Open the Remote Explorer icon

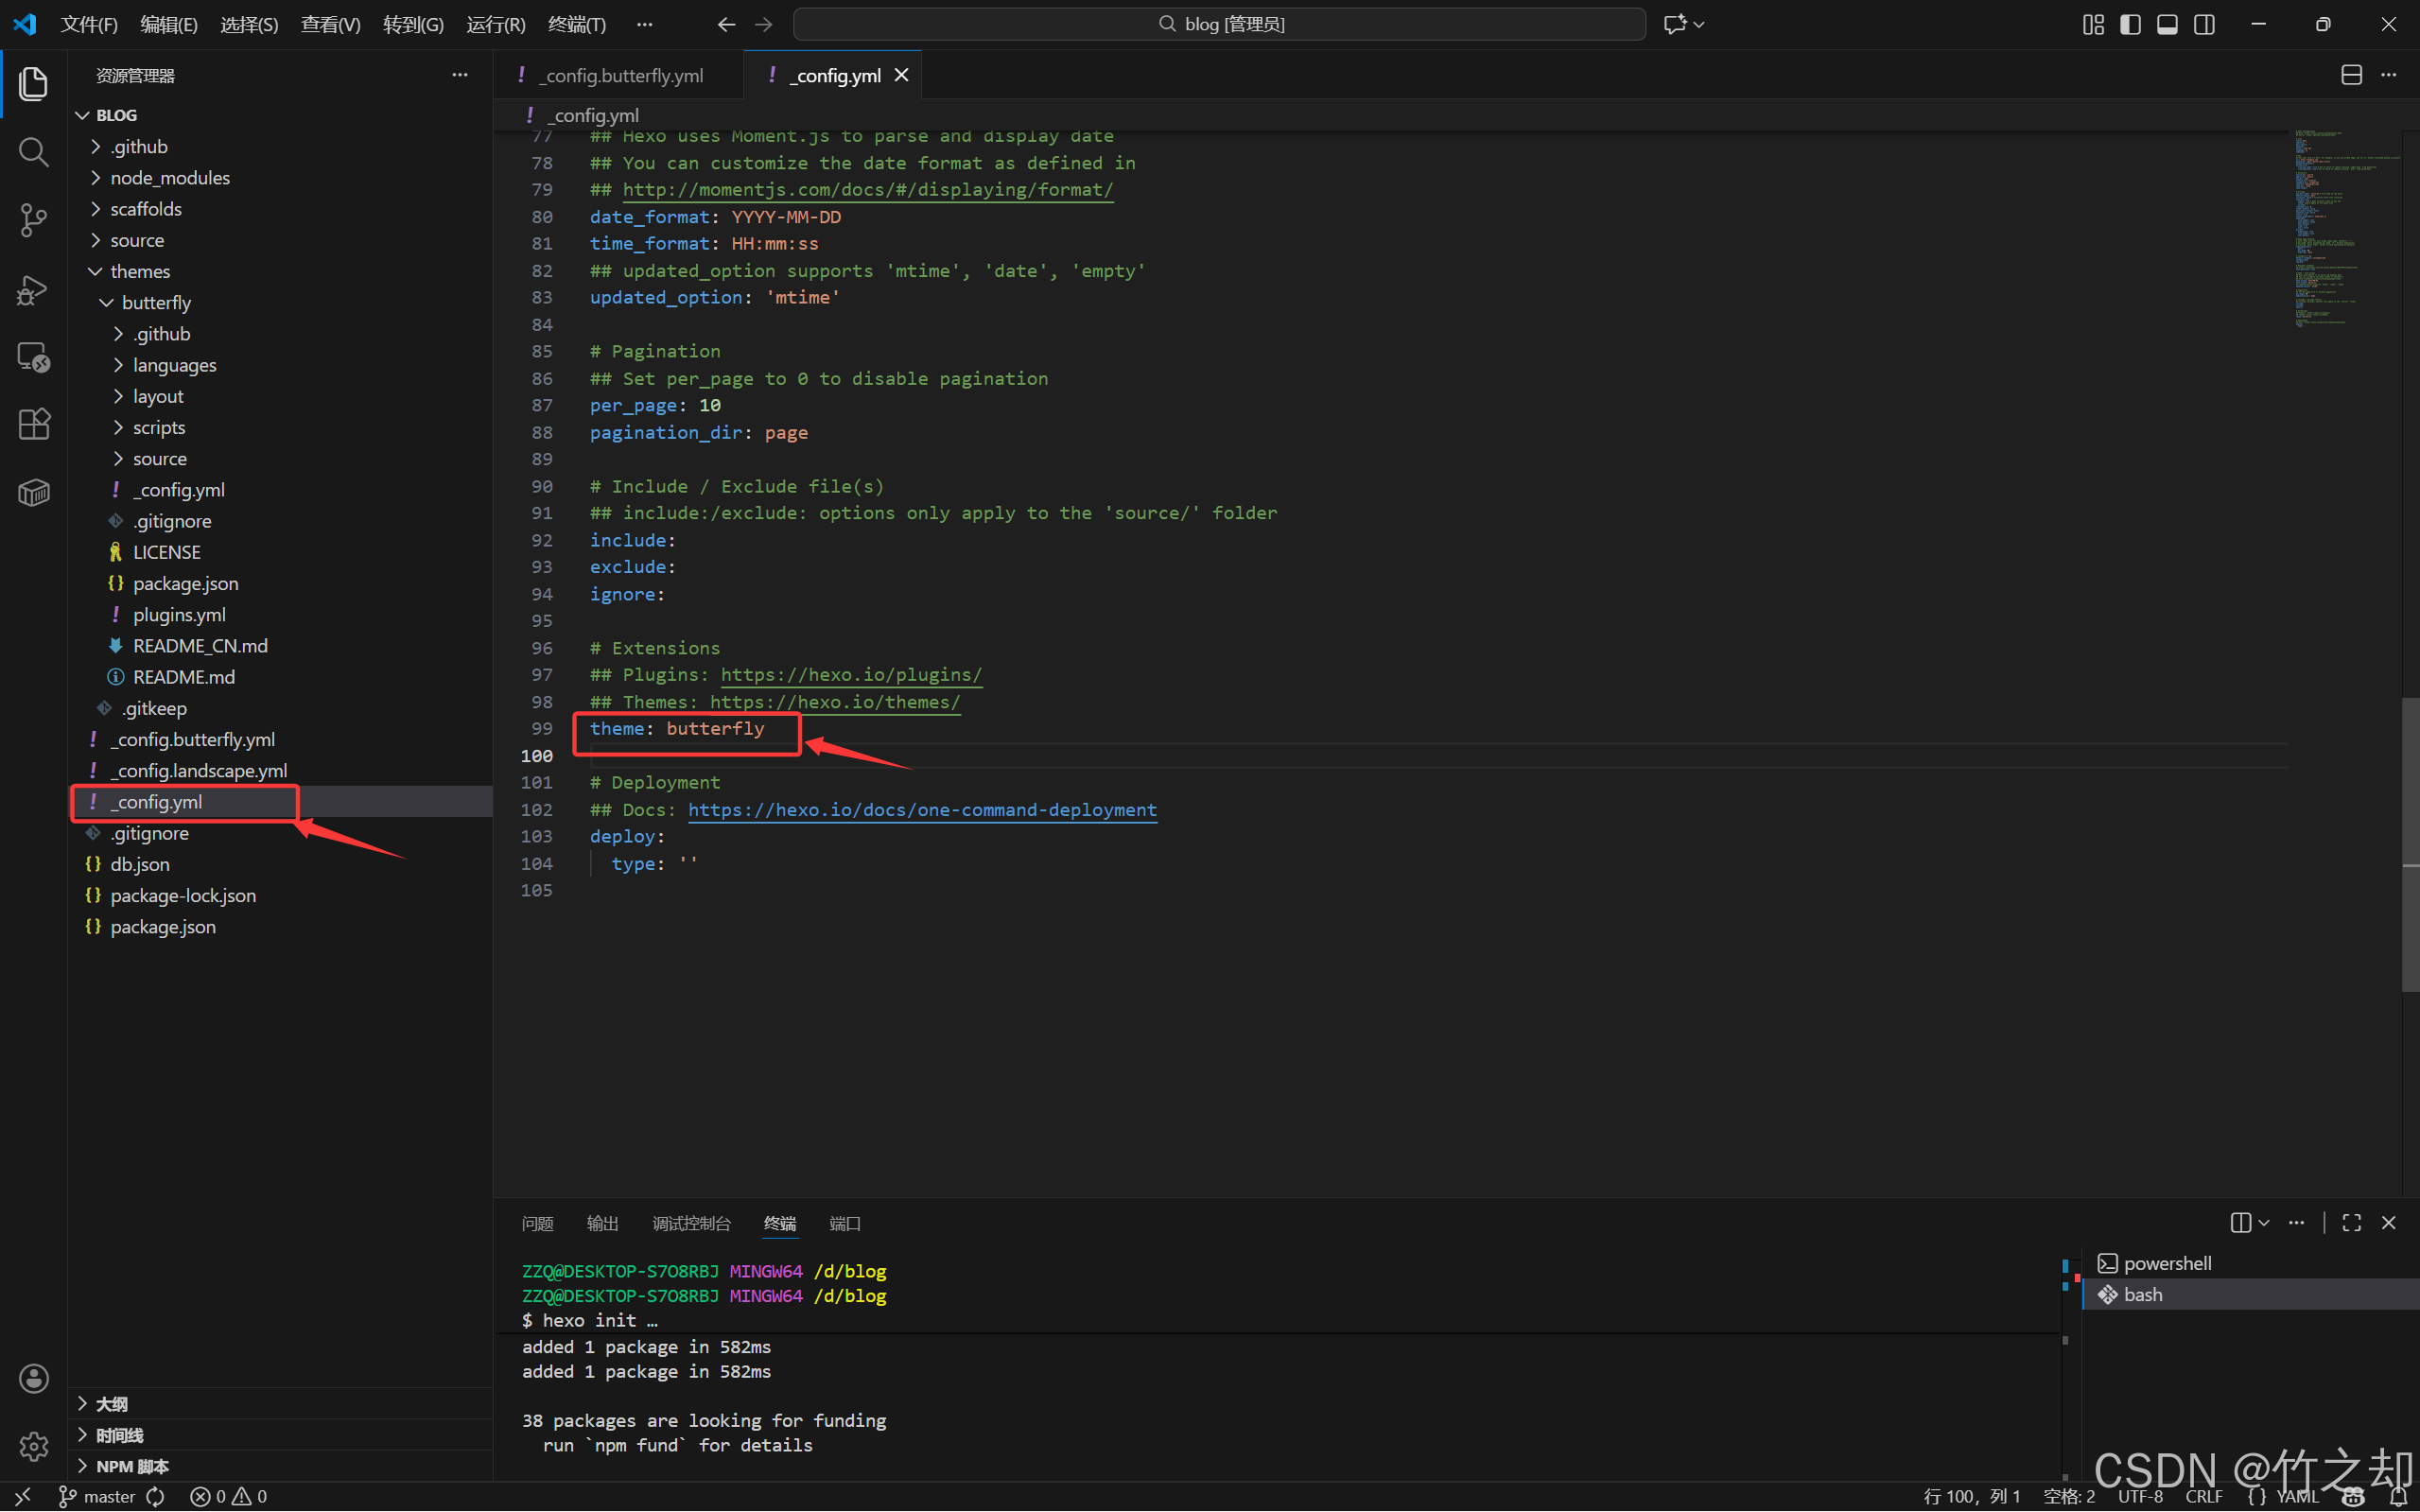[x=33, y=357]
